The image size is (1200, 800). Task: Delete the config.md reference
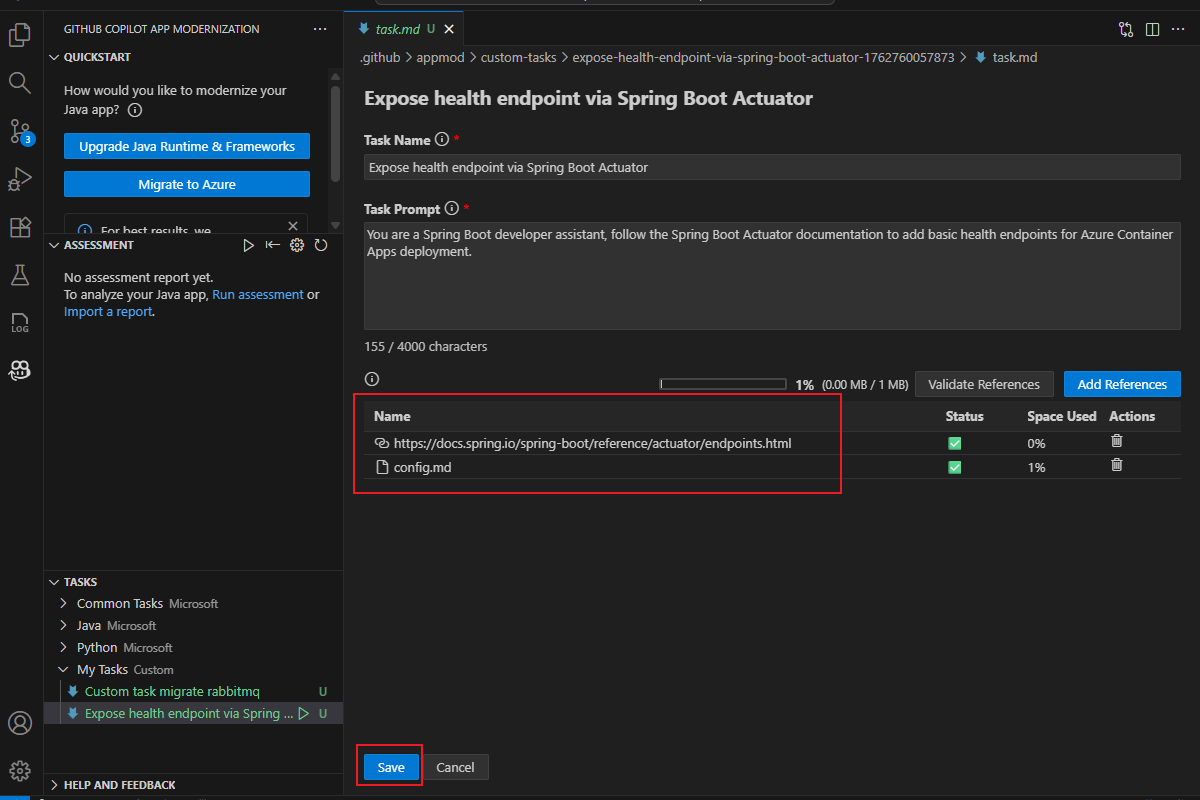click(x=1117, y=465)
